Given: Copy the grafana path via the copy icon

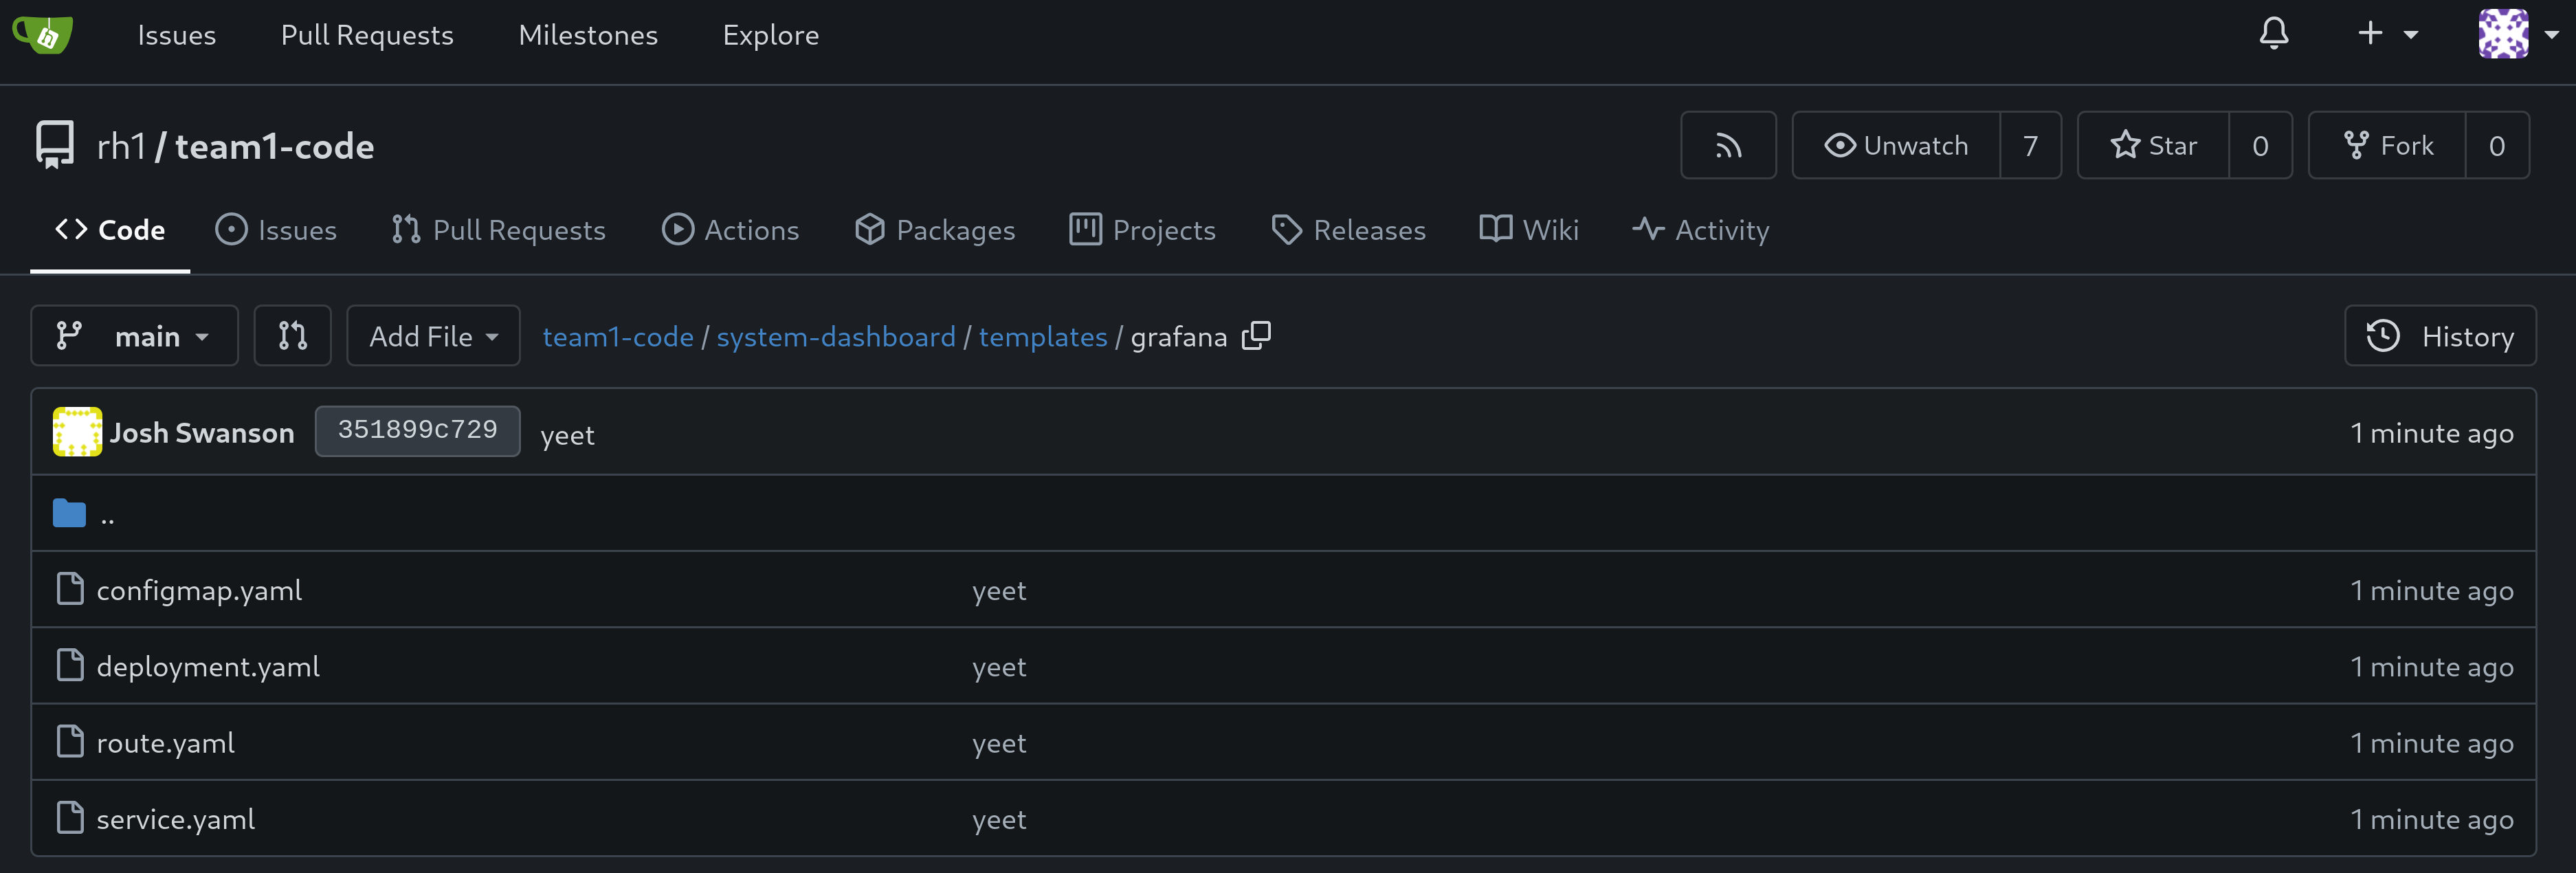Looking at the screenshot, I should [1256, 336].
